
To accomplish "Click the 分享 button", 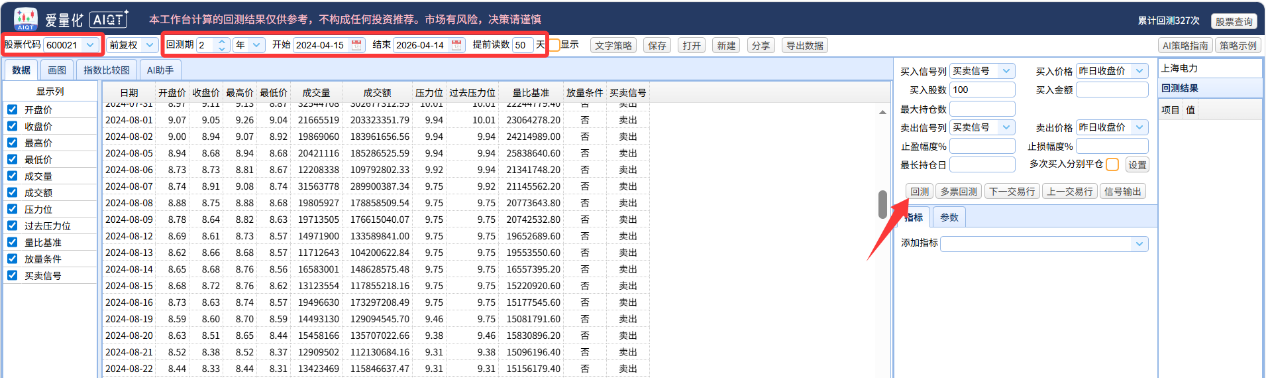I will (x=761, y=45).
